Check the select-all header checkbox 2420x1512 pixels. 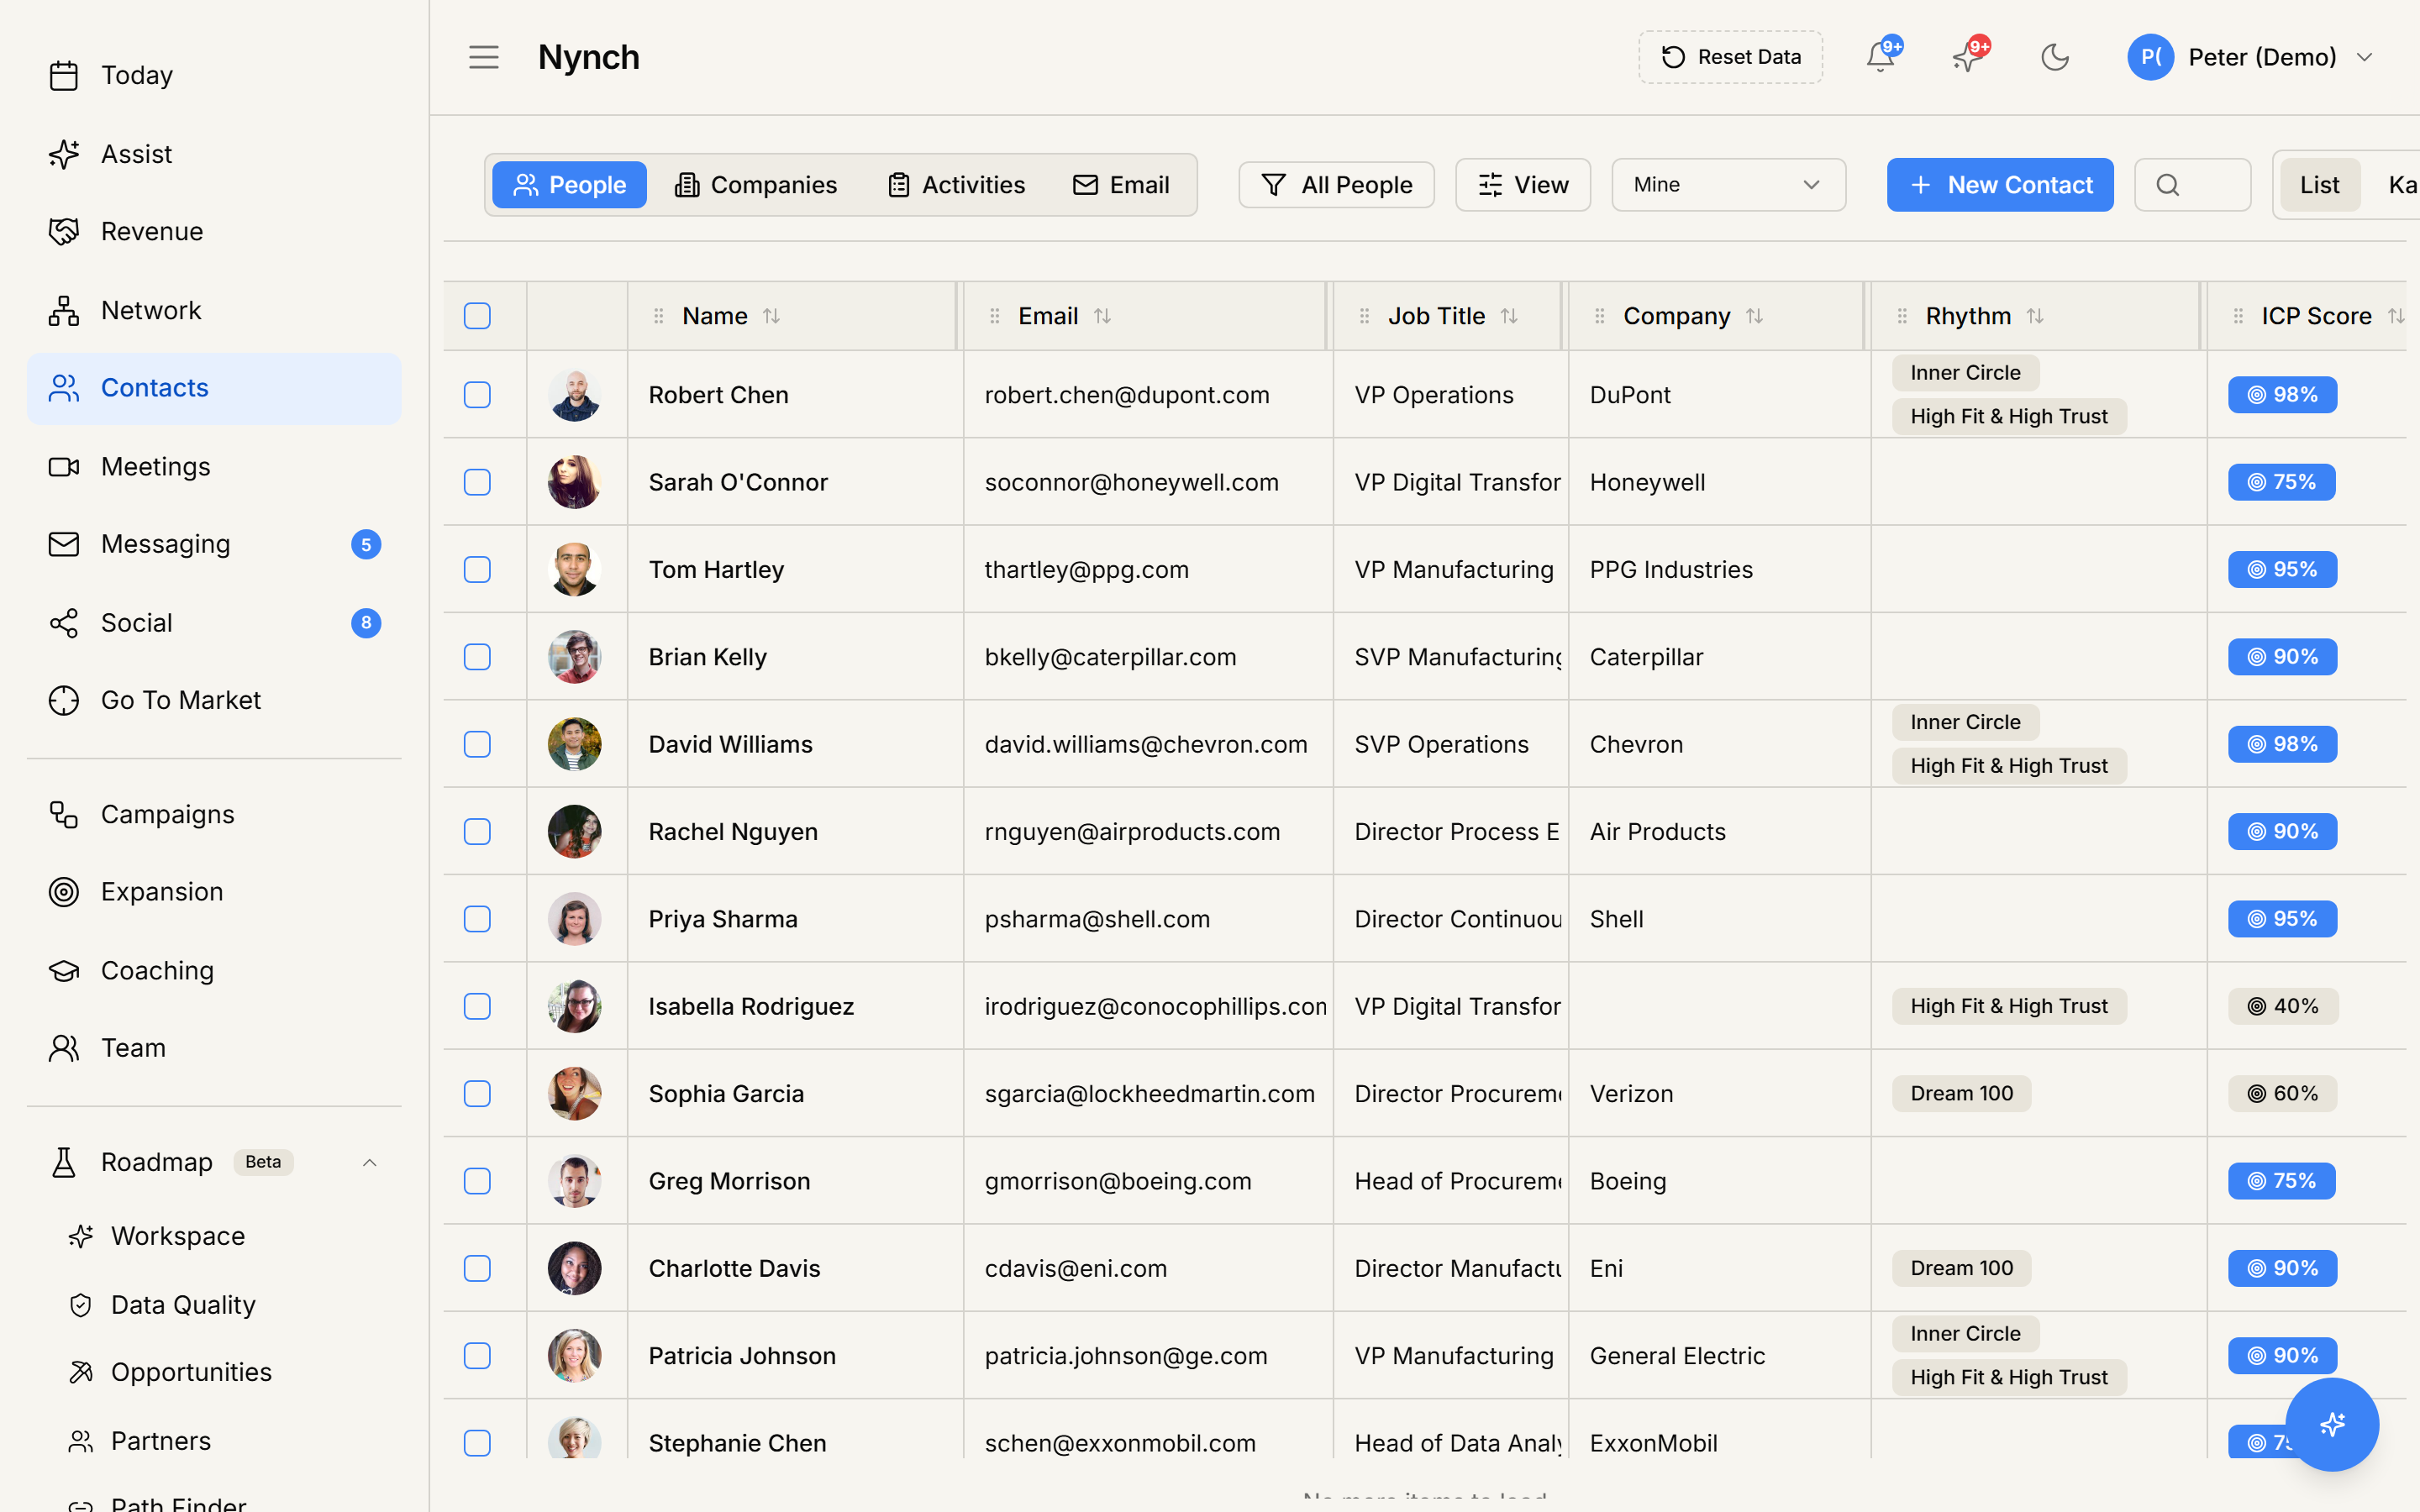point(477,316)
